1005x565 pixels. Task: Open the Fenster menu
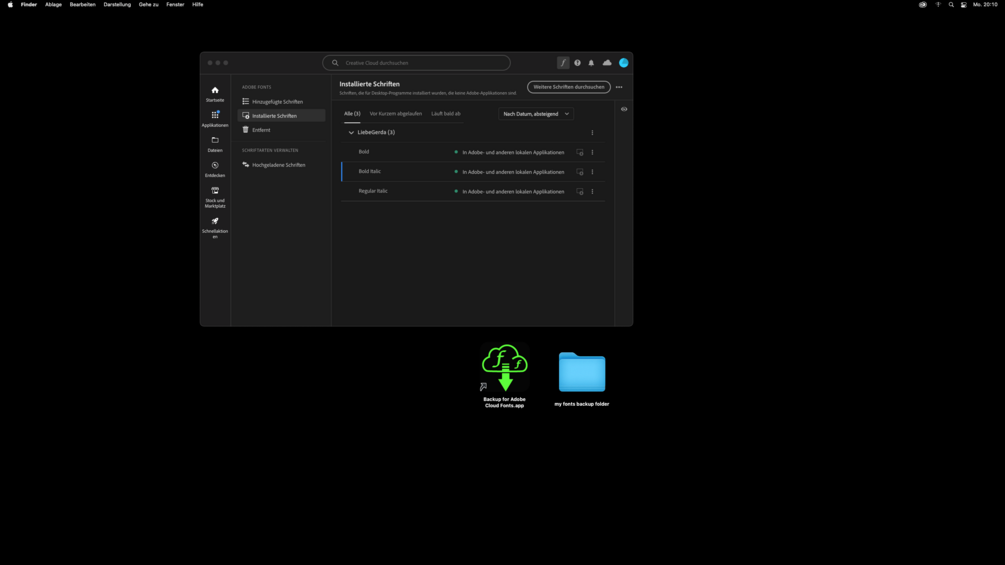(175, 4)
